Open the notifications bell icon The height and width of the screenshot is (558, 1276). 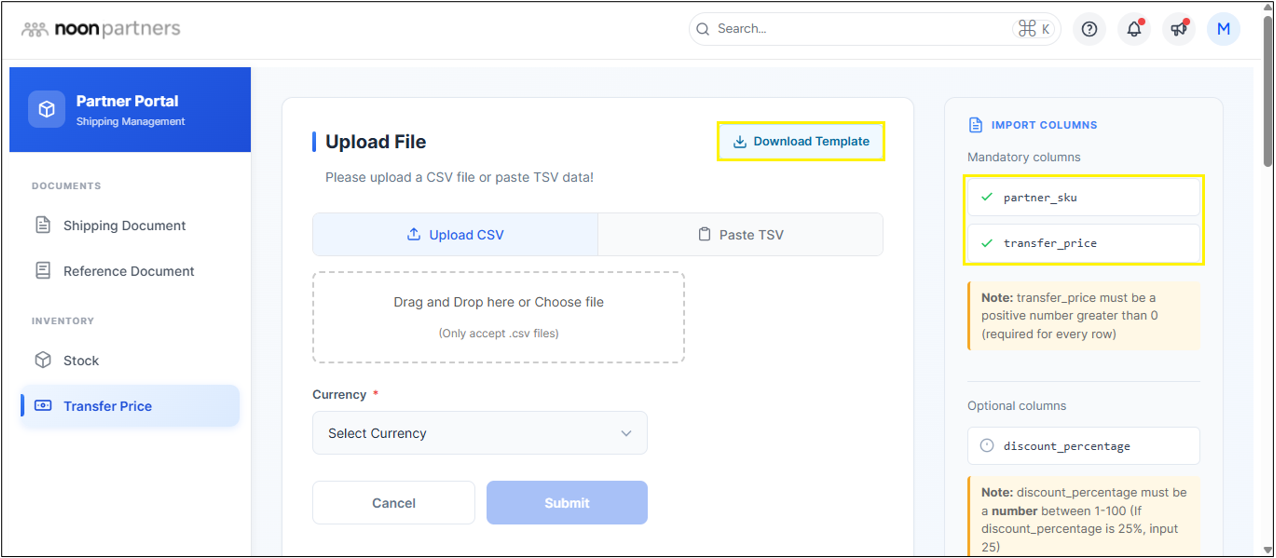click(1134, 29)
